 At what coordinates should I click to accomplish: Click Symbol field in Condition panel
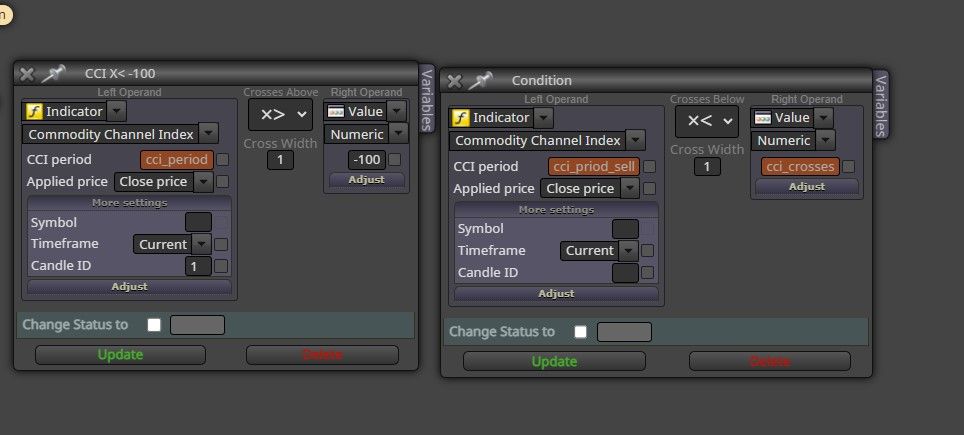tap(625, 229)
